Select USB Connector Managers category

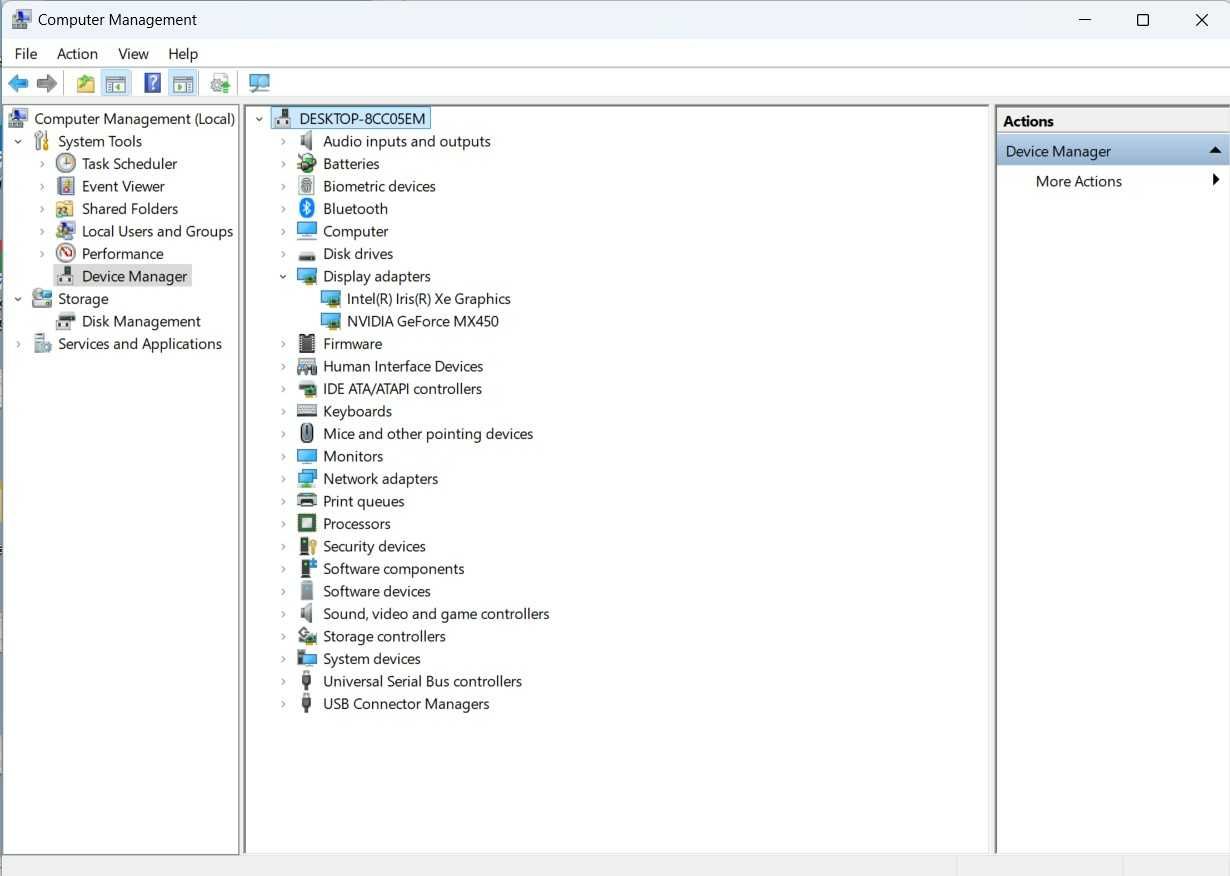[x=406, y=703]
